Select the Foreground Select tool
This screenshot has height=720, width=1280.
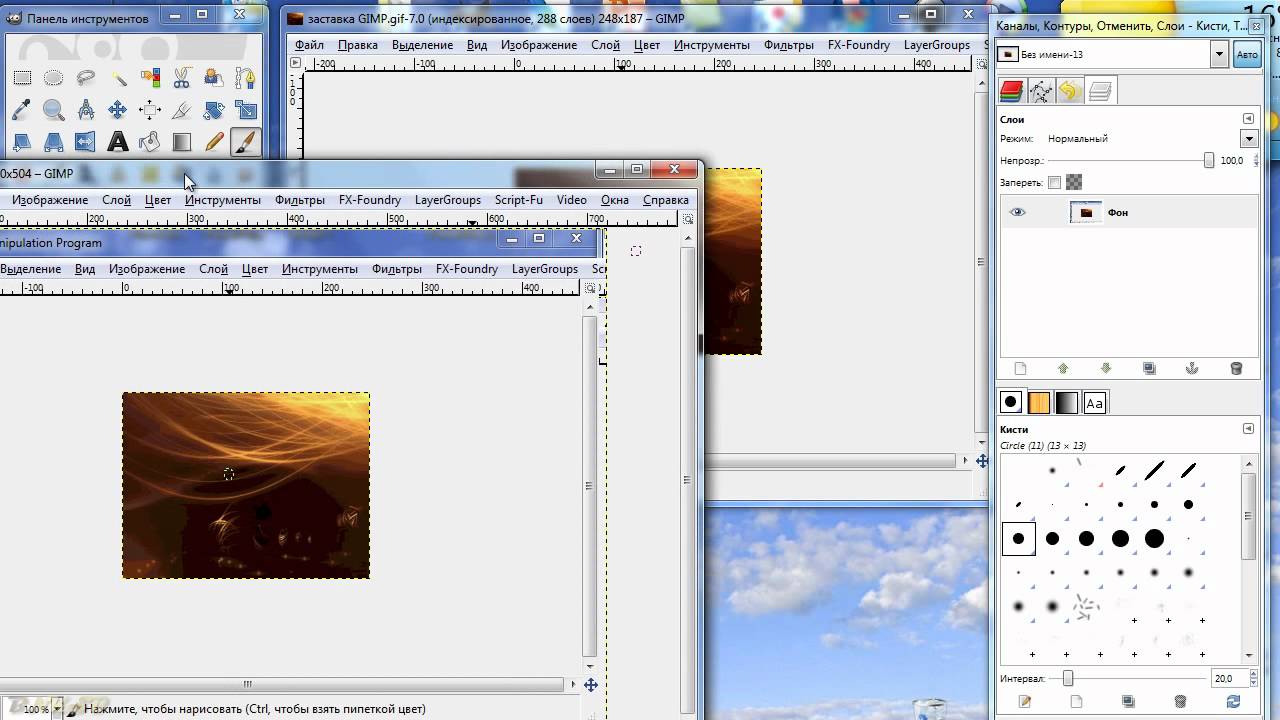214,78
